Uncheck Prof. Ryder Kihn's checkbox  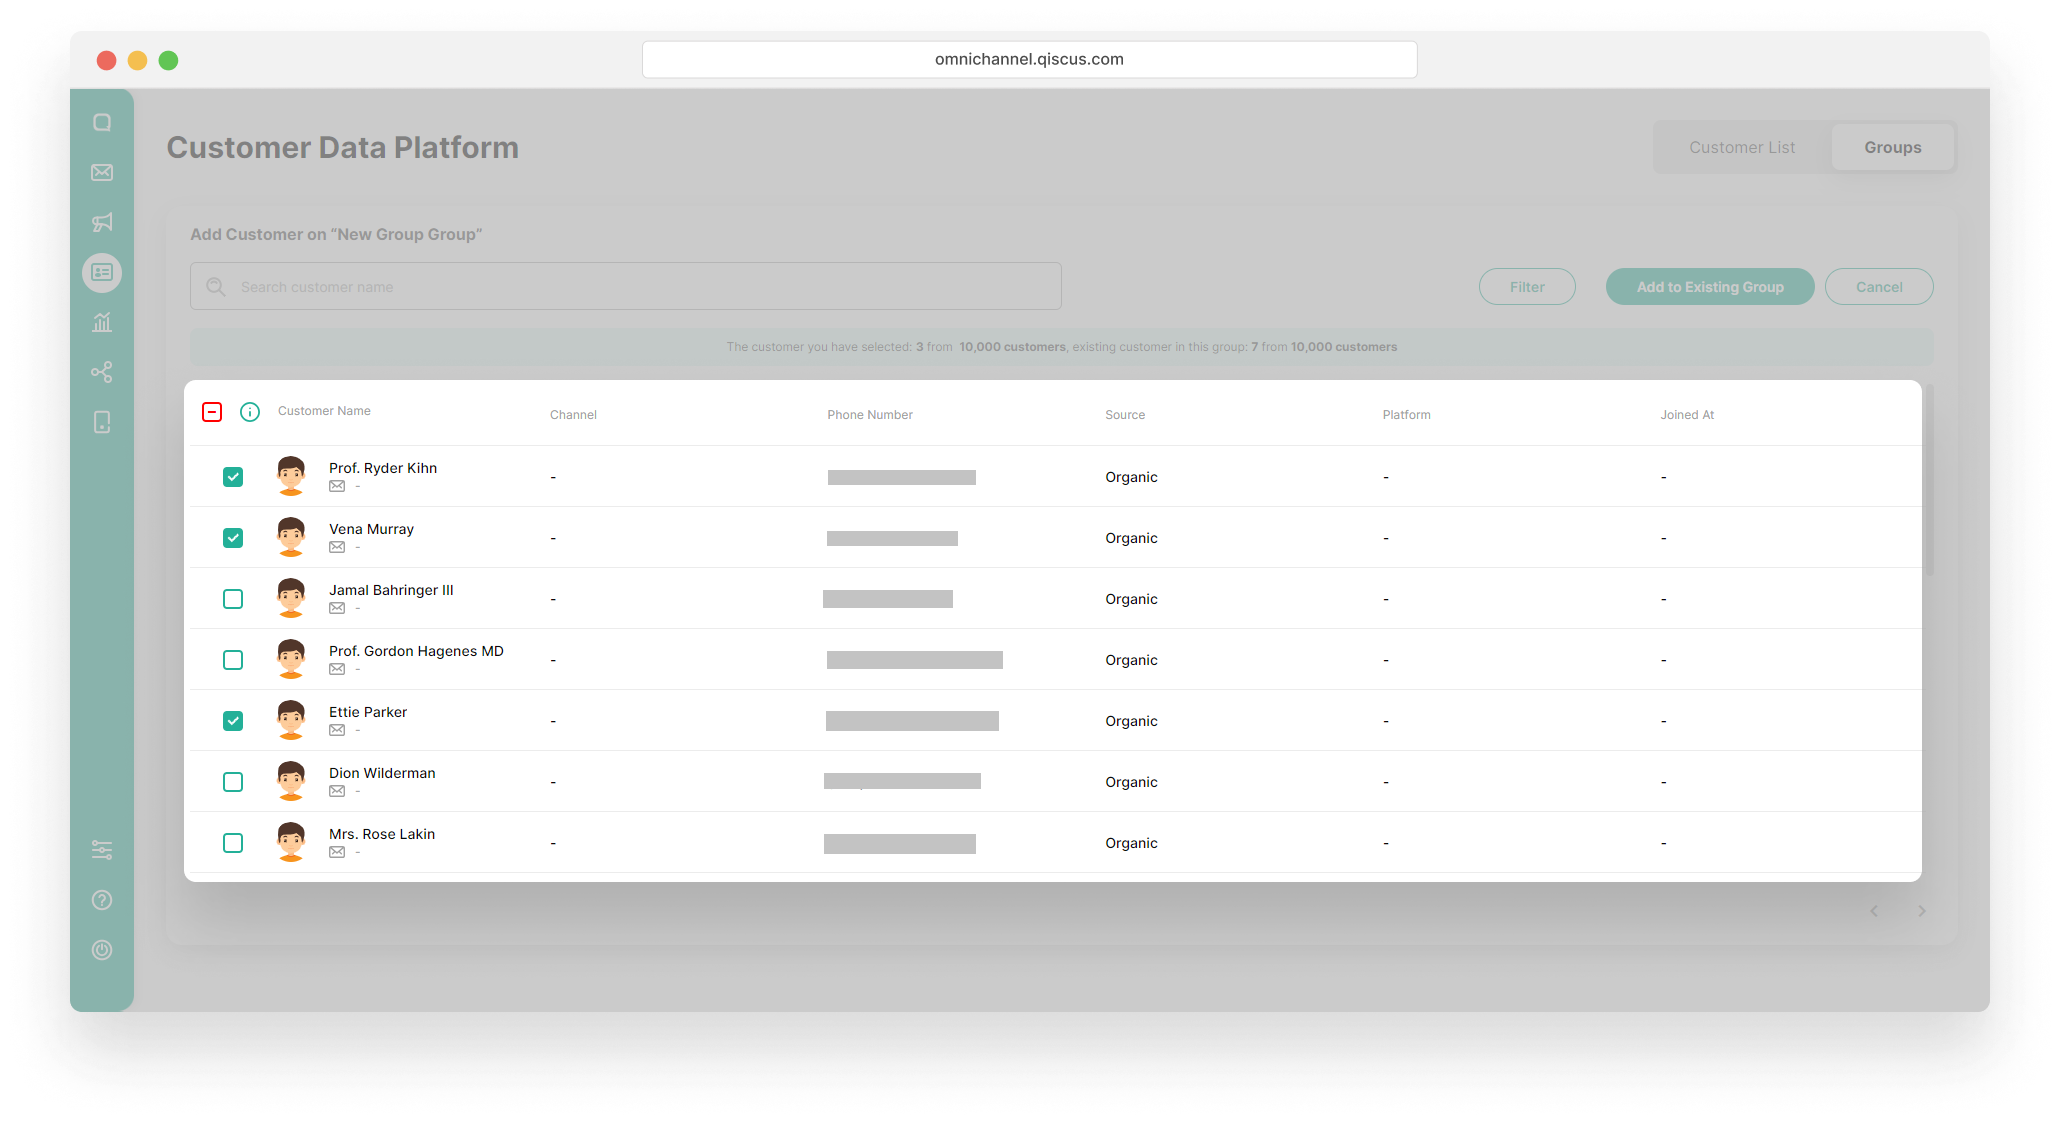(x=233, y=477)
